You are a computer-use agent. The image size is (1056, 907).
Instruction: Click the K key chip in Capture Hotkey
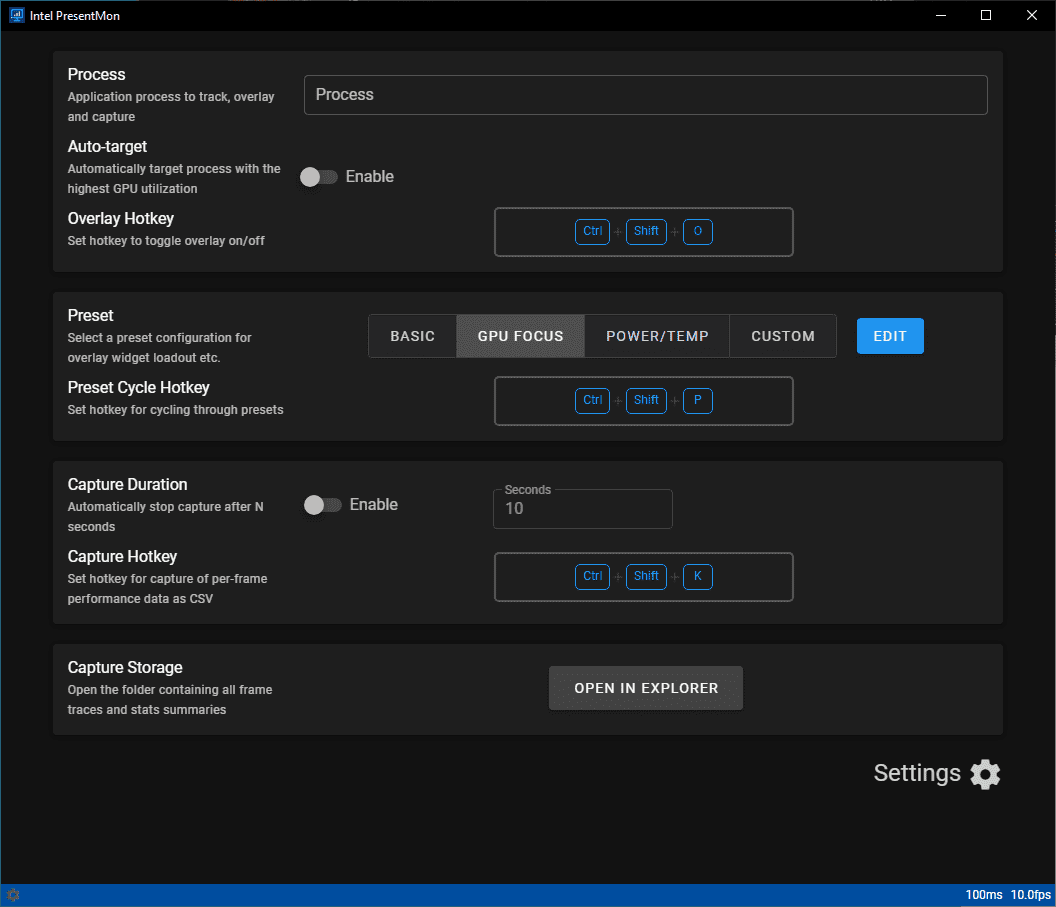(698, 576)
